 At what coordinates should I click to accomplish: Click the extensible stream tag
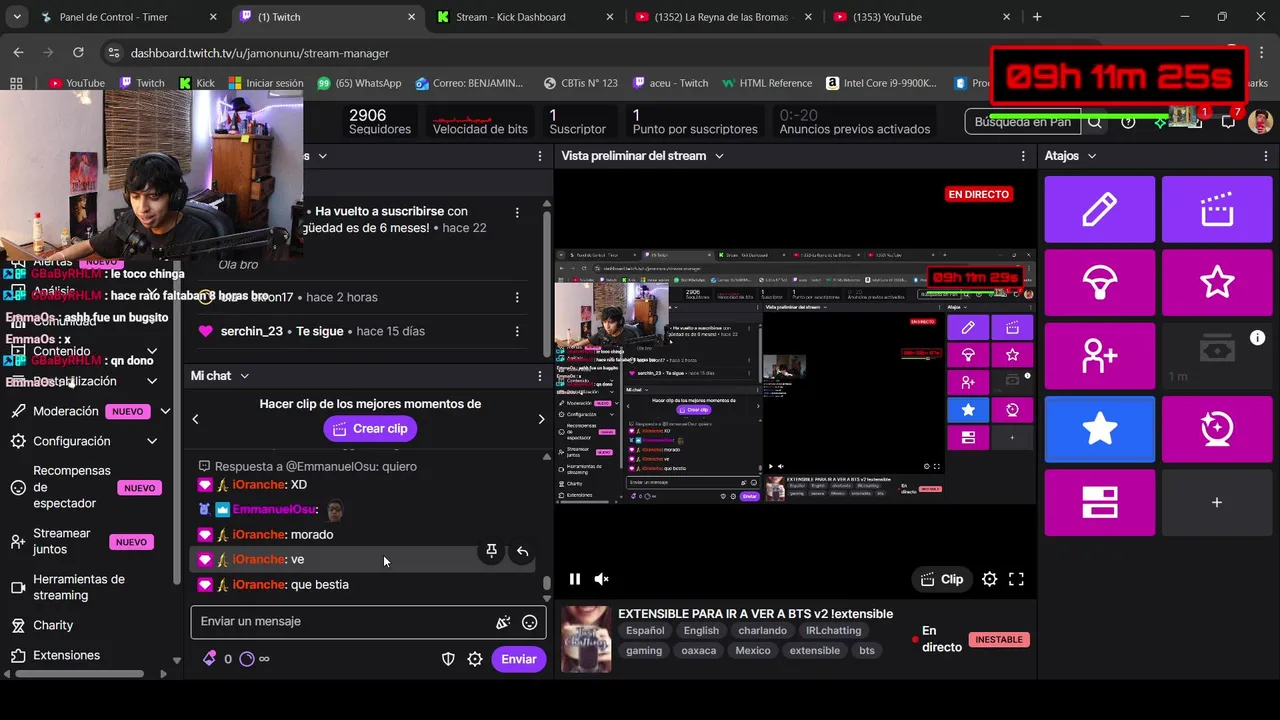pos(814,651)
